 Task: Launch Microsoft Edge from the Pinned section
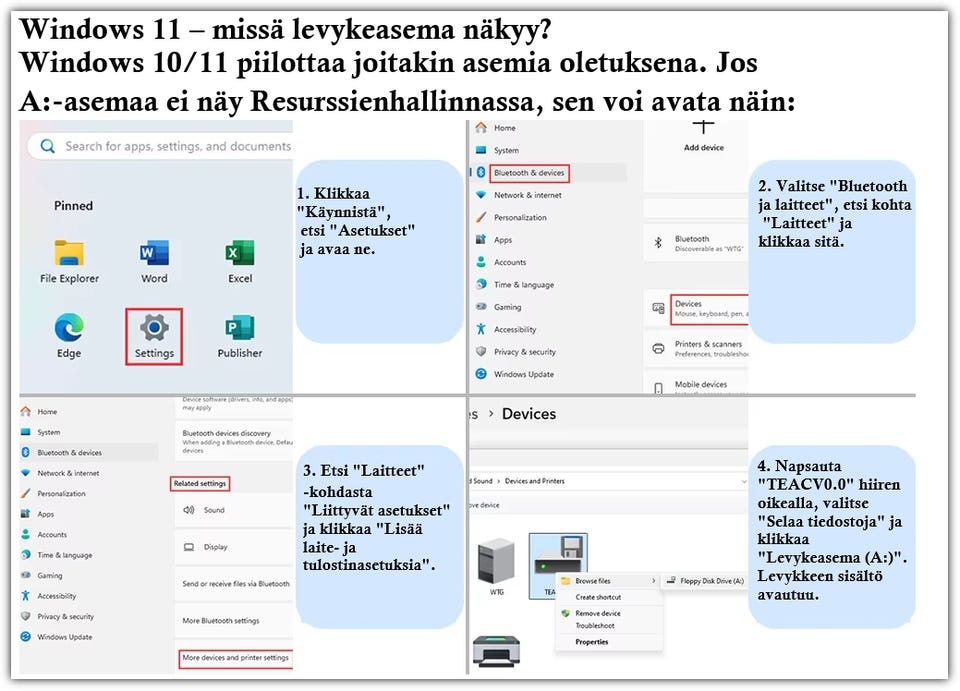(x=69, y=327)
